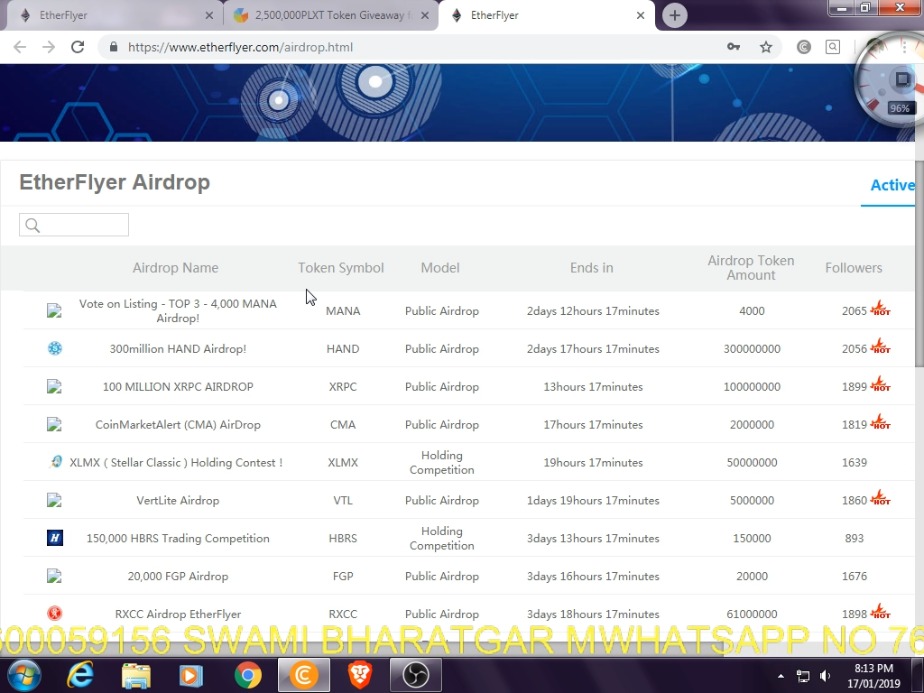Click the HOT badge on VTL row

(x=880, y=498)
